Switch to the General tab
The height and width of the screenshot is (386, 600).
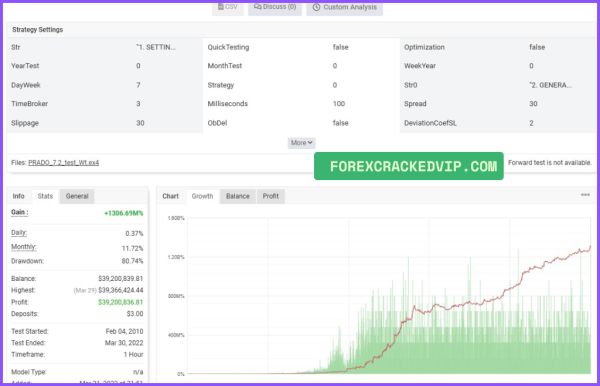77,196
